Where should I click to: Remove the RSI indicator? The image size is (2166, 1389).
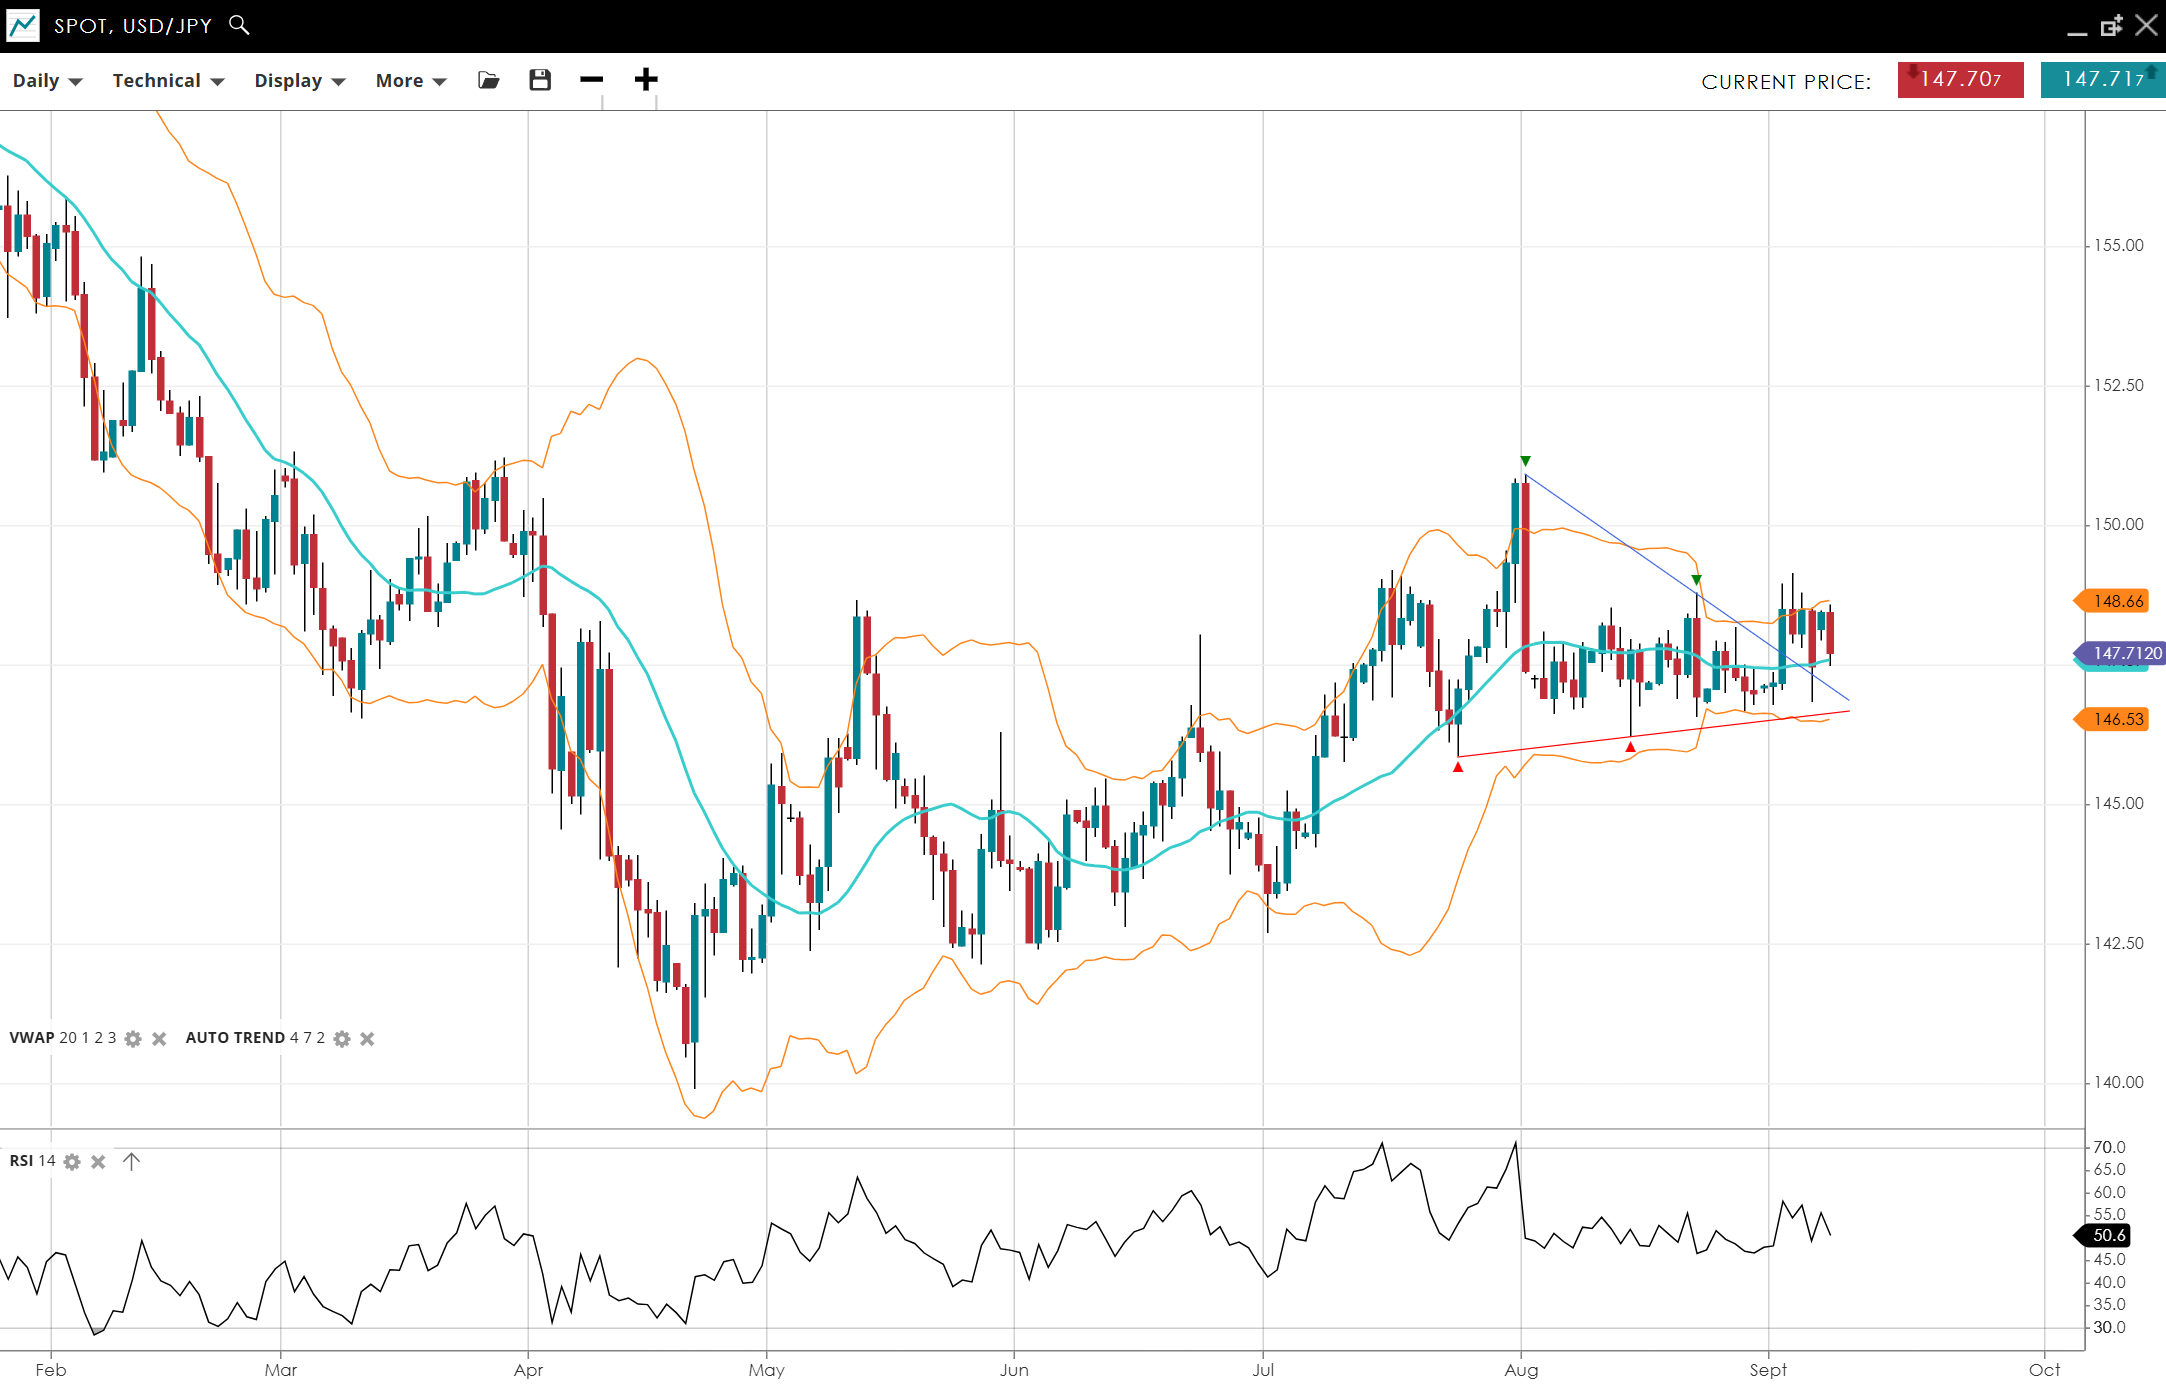click(98, 1162)
